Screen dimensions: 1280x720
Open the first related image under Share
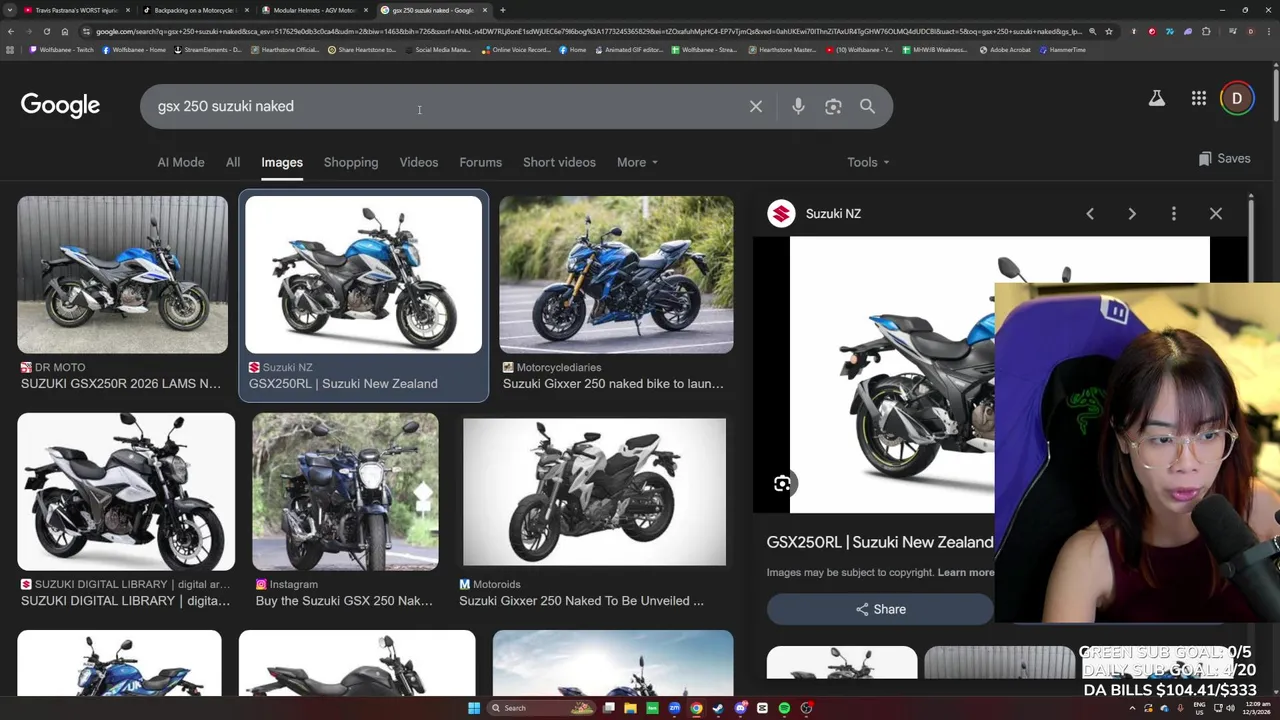841,663
